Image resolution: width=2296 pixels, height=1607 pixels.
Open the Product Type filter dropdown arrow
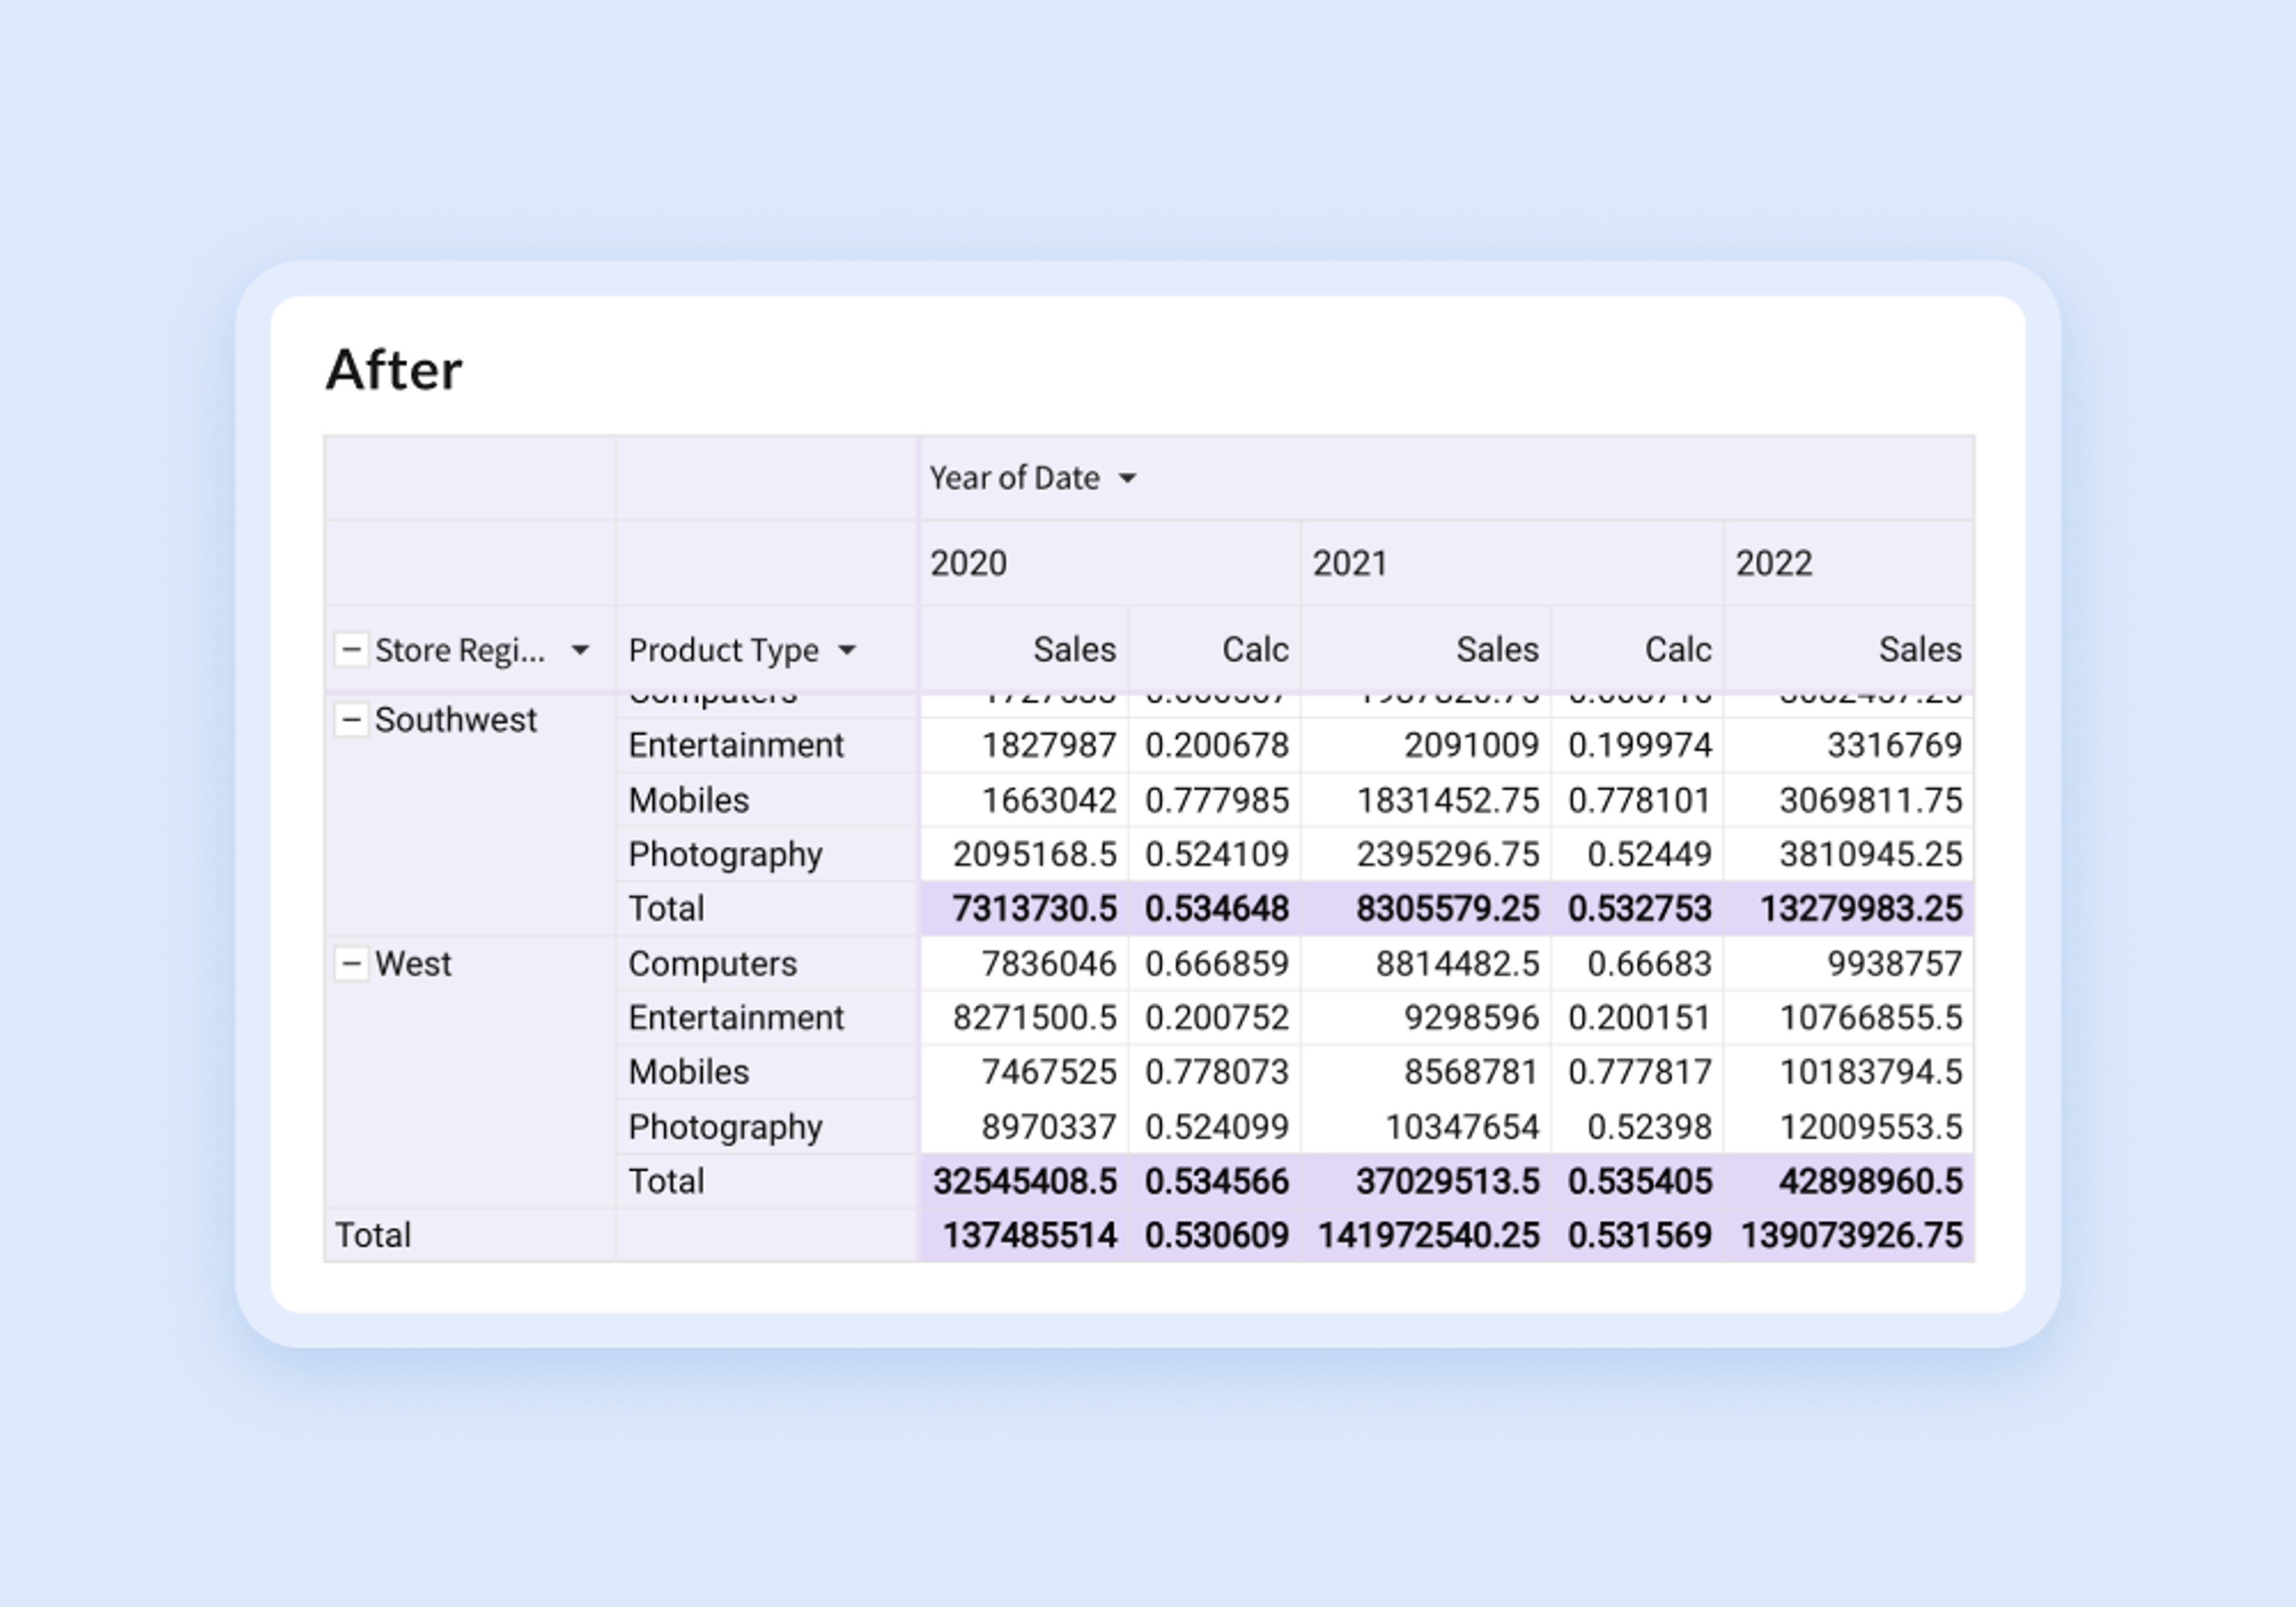click(847, 651)
